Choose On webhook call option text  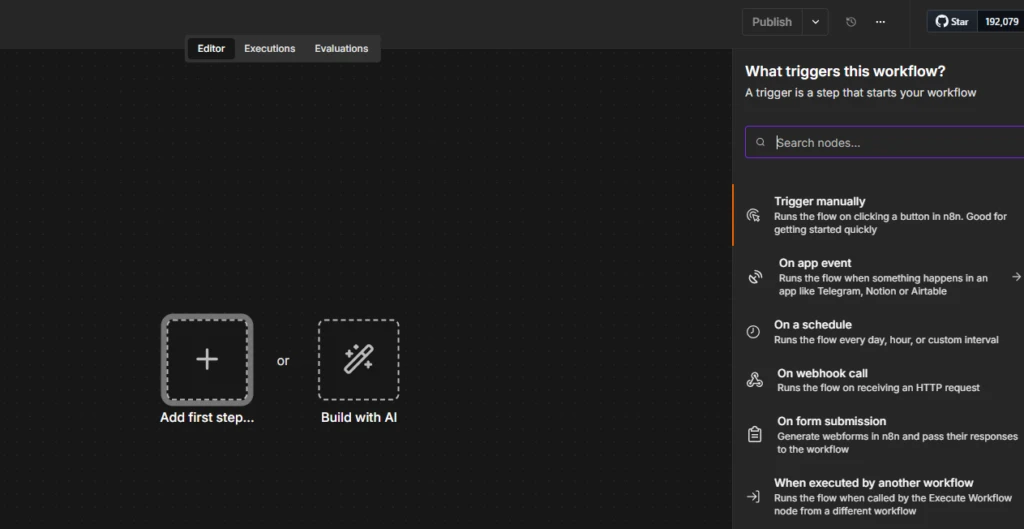pos(822,374)
